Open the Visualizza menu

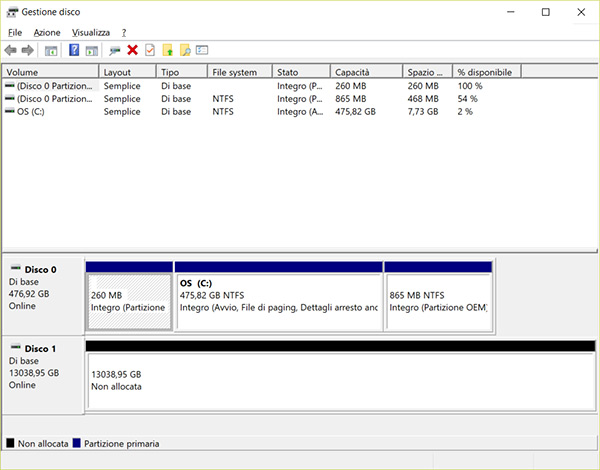tap(91, 33)
